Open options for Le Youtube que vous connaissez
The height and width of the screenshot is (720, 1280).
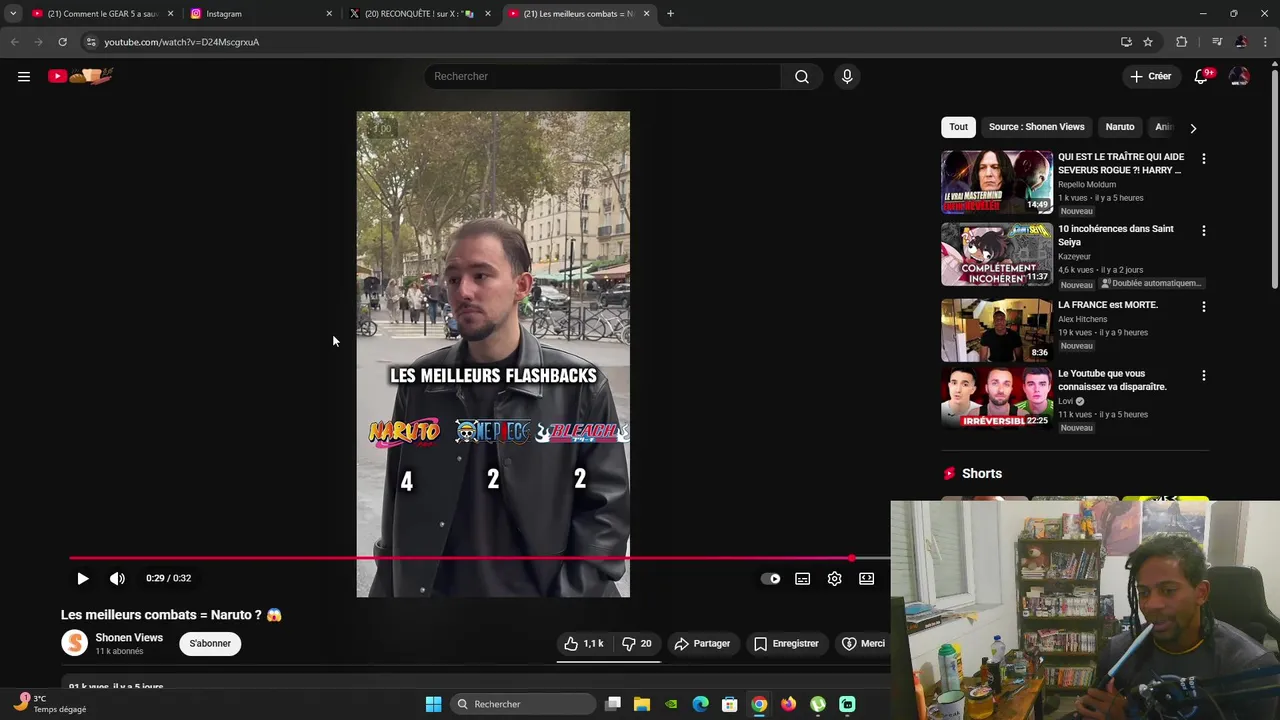(1203, 375)
